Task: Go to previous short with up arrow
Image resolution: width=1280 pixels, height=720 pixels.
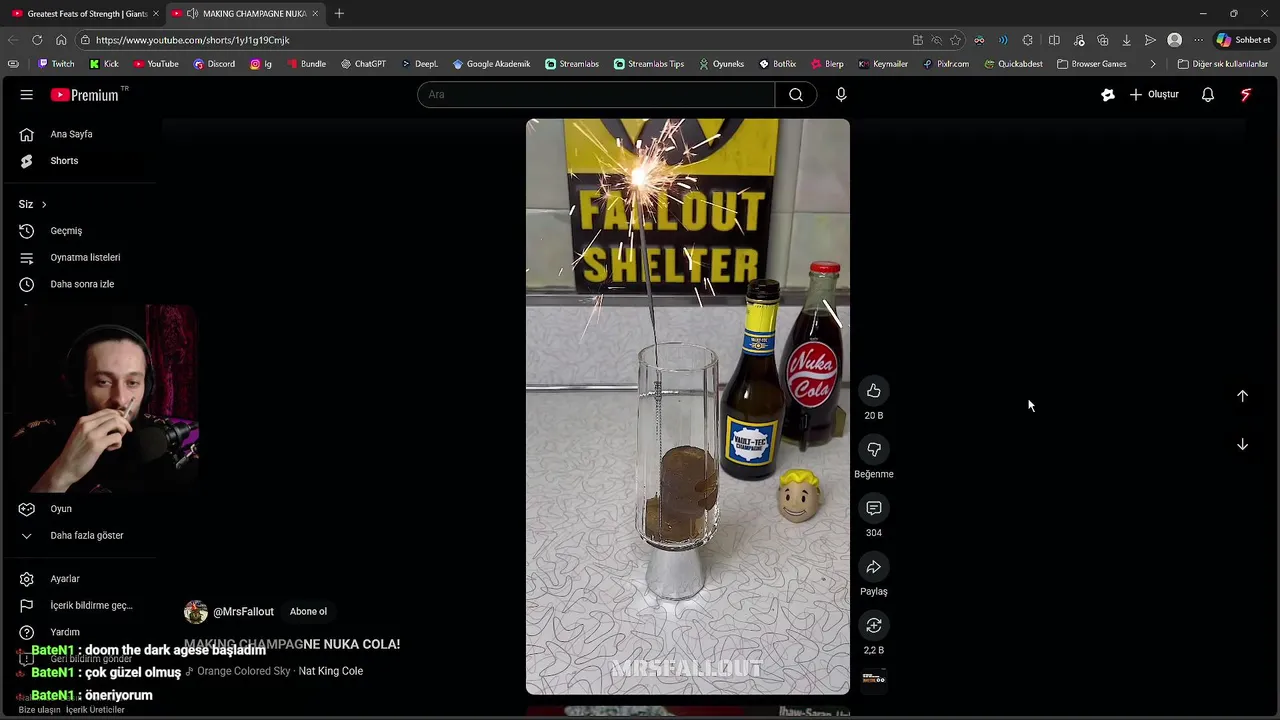Action: [1242, 396]
